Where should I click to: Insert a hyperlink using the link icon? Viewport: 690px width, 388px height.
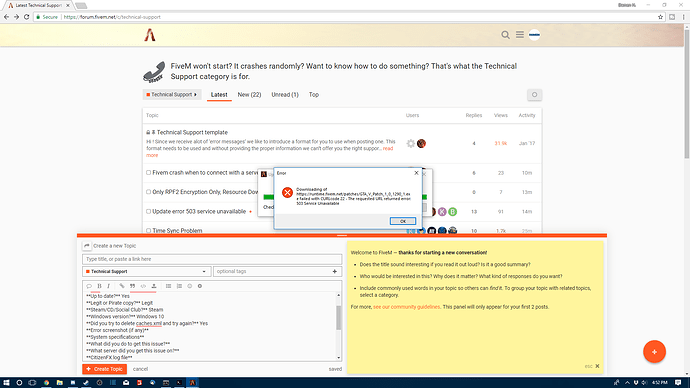point(122,286)
